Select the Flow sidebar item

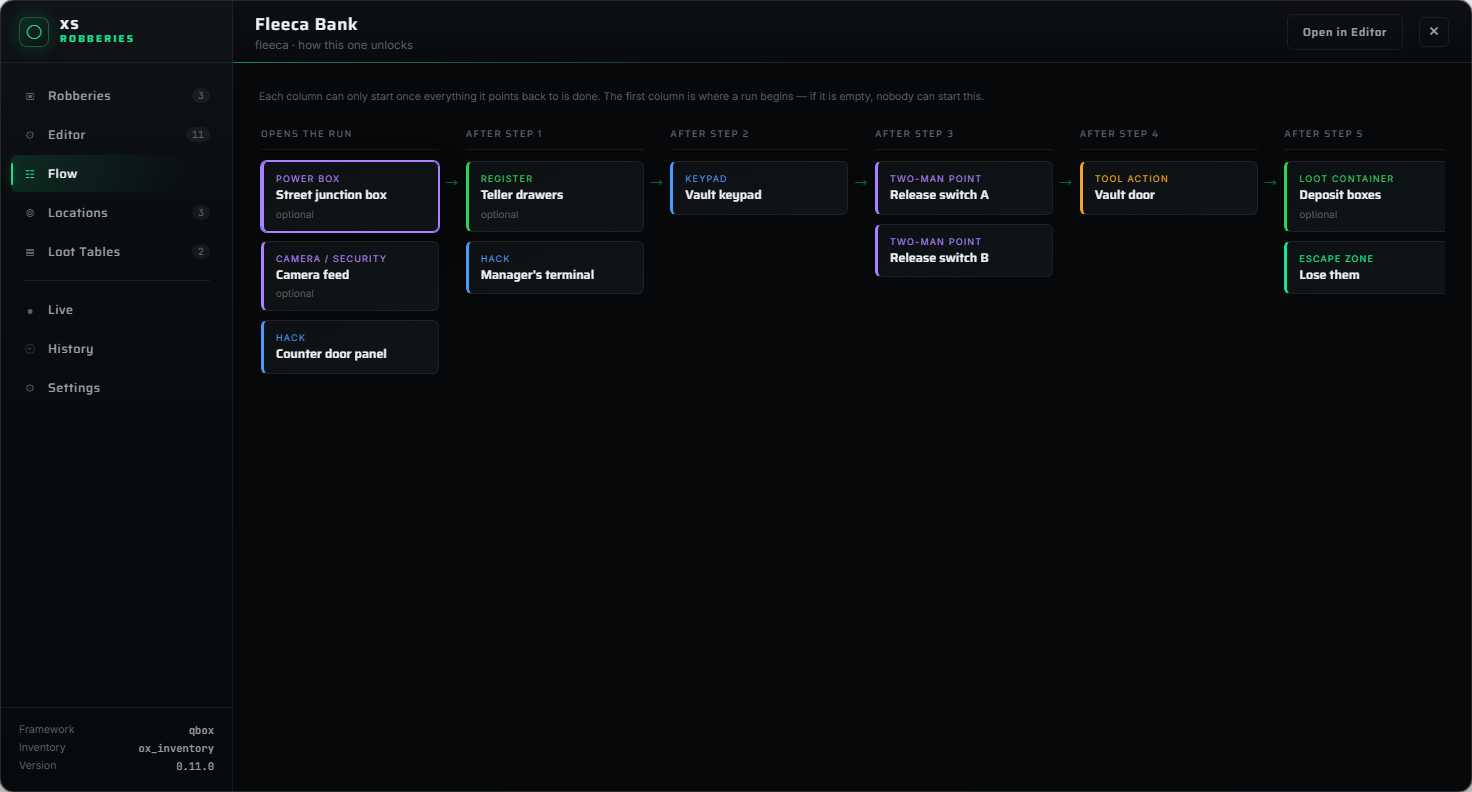pos(116,174)
